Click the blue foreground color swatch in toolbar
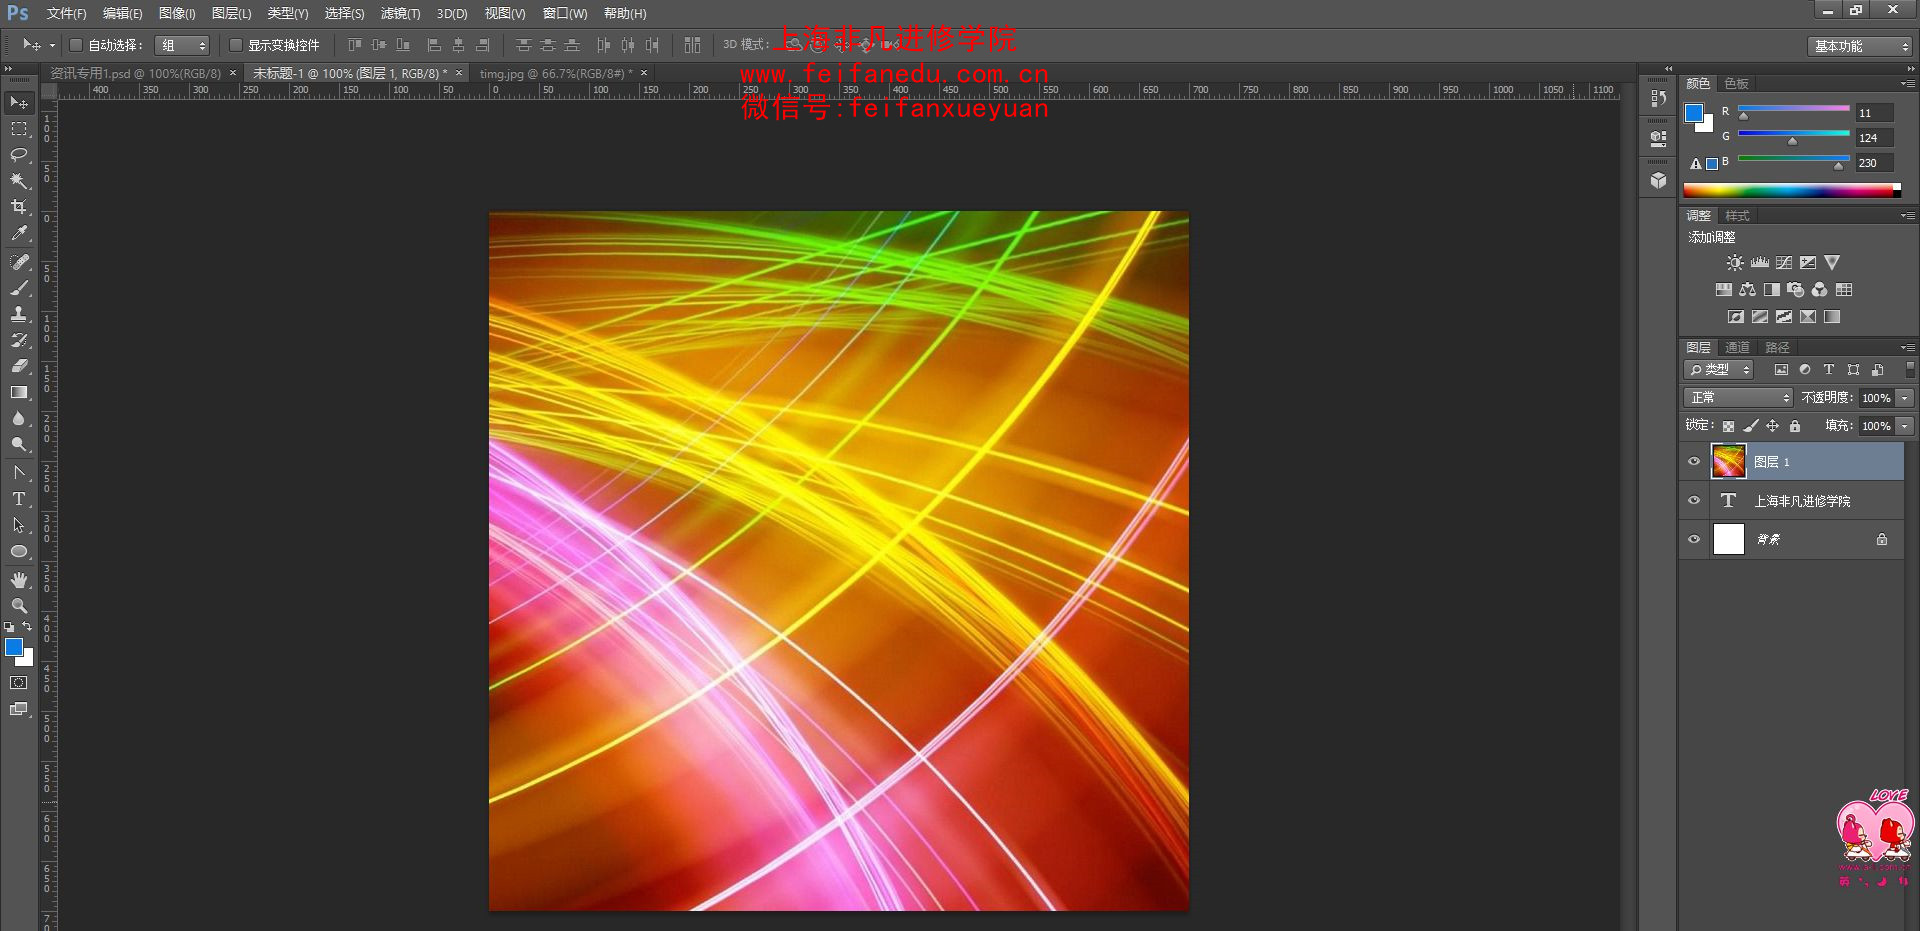 pyautogui.click(x=14, y=648)
